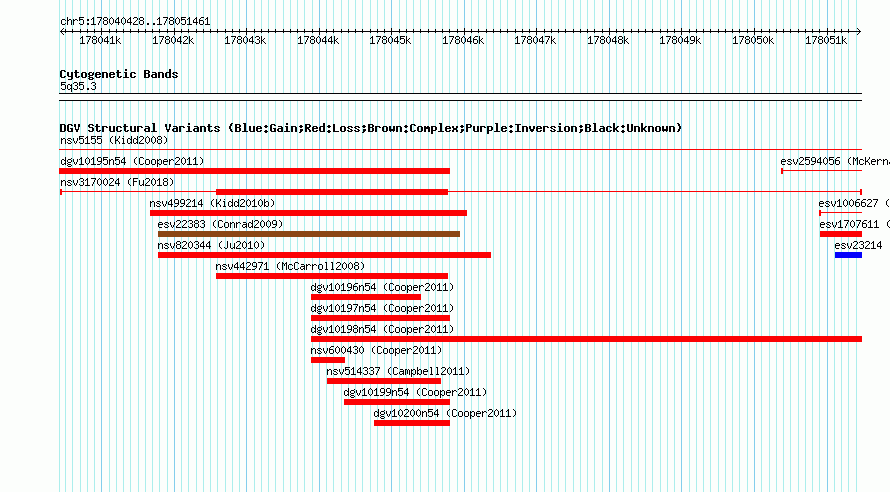Viewport: 890px width, 492px height.
Task: Click the 178043k ruler tick label
Action: [245, 40]
